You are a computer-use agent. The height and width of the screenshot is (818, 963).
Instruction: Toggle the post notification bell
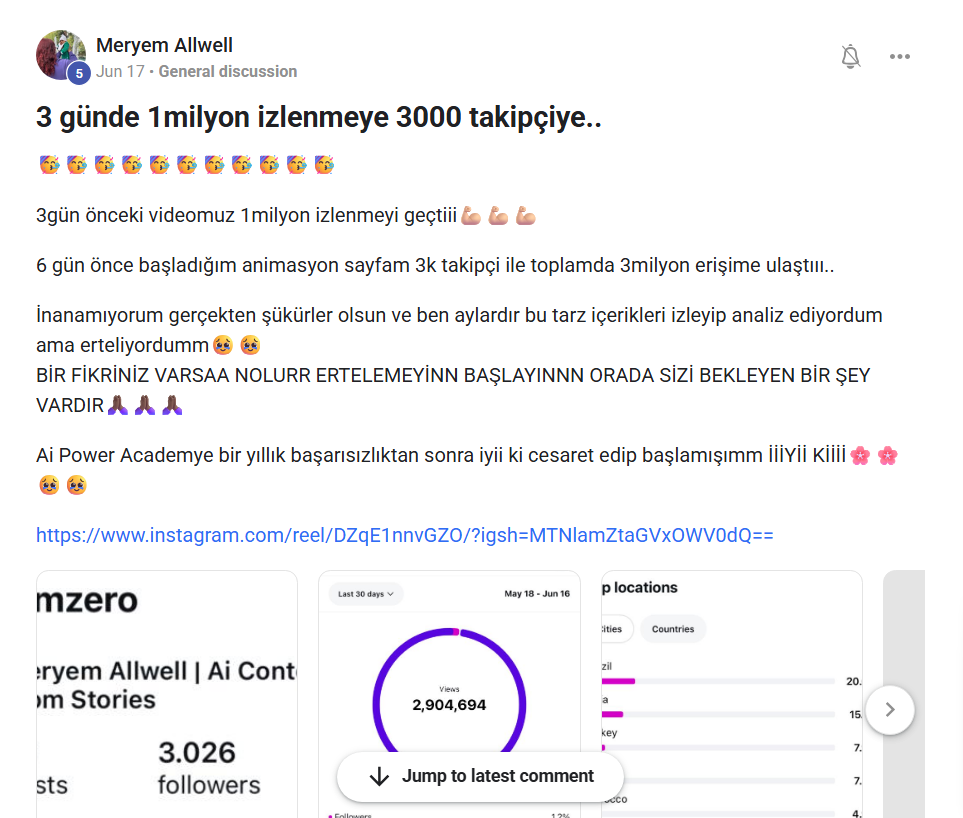pos(851,56)
